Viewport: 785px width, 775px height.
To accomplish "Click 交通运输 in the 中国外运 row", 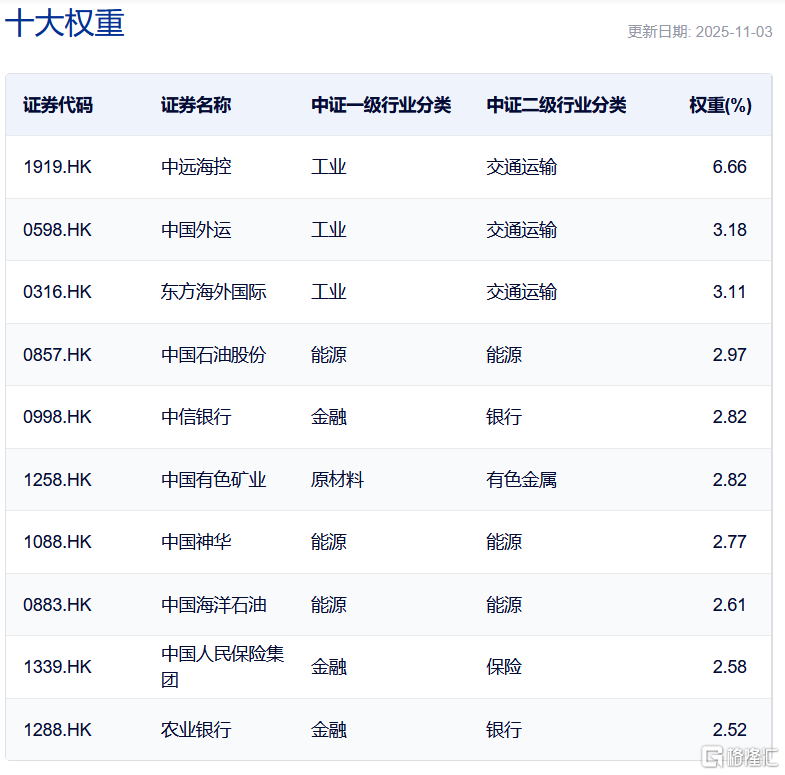I will tap(522, 230).
